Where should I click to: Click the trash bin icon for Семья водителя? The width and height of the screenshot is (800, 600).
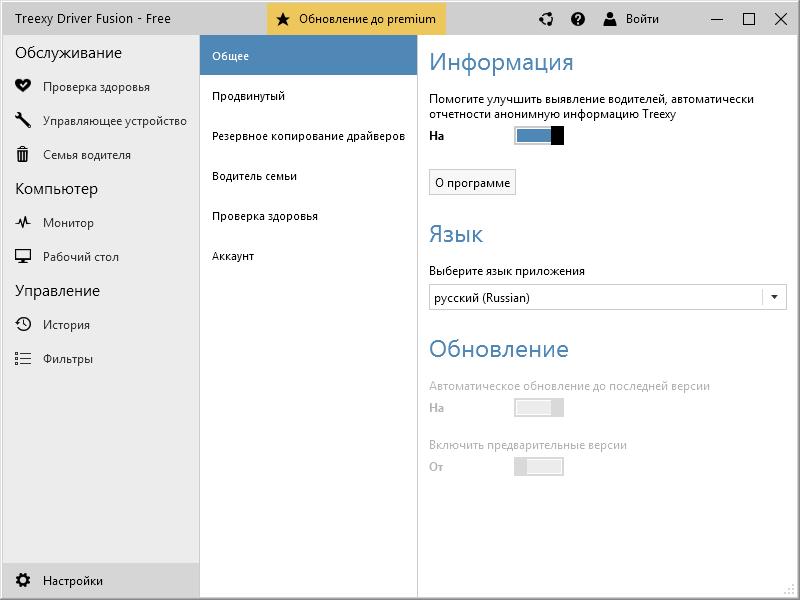pos(22,154)
